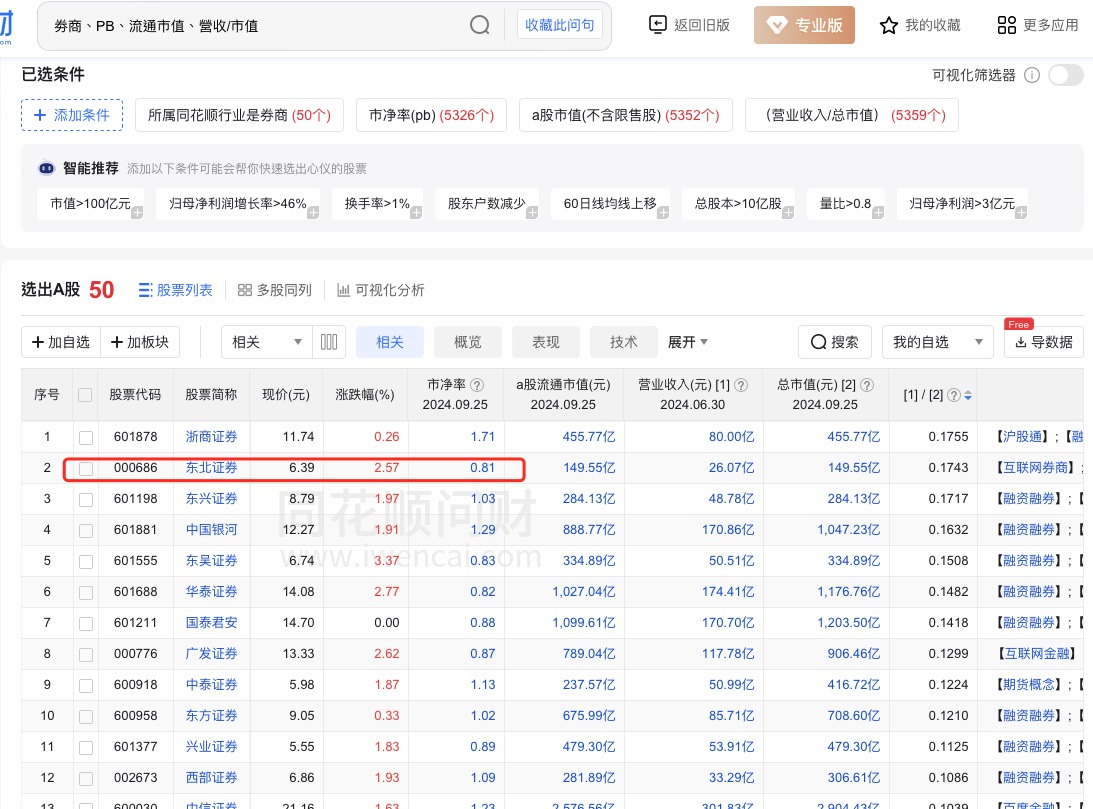The height and width of the screenshot is (809, 1093).
Task: Click the 所属同花顺行业是券商 condition chip
Action: [x=239, y=115]
